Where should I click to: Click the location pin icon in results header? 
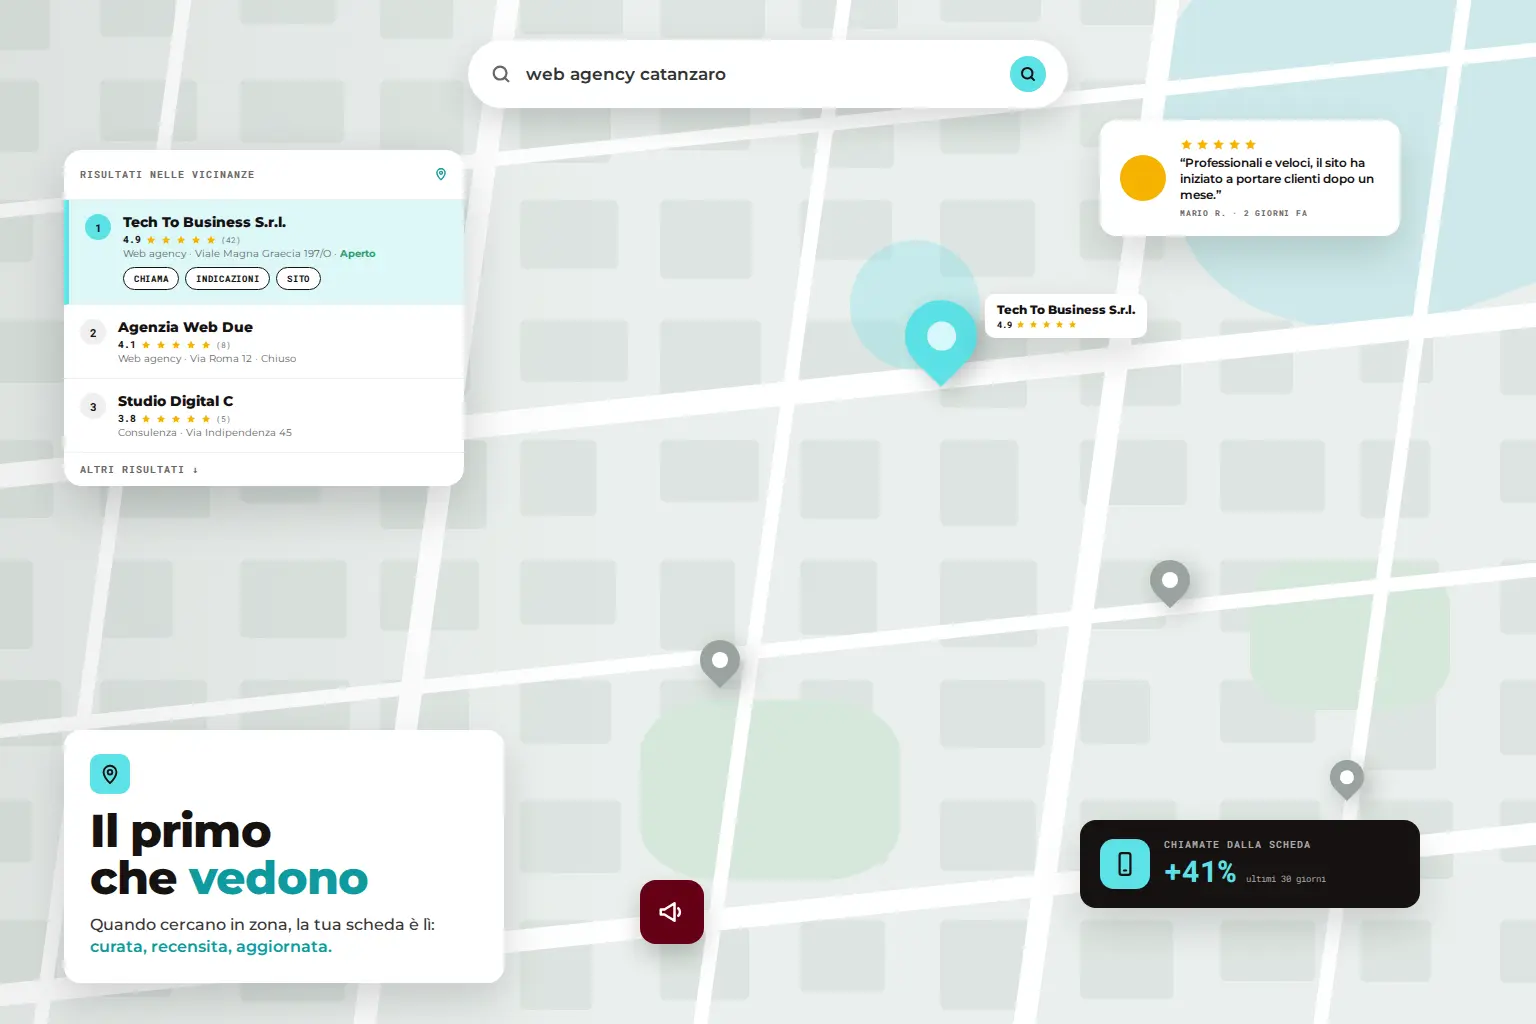(x=441, y=174)
